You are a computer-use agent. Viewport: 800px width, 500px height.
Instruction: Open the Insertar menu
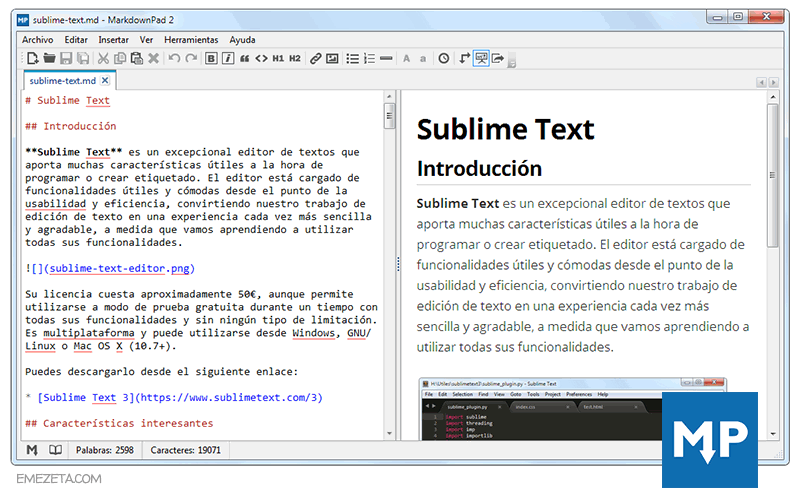[x=113, y=40]
